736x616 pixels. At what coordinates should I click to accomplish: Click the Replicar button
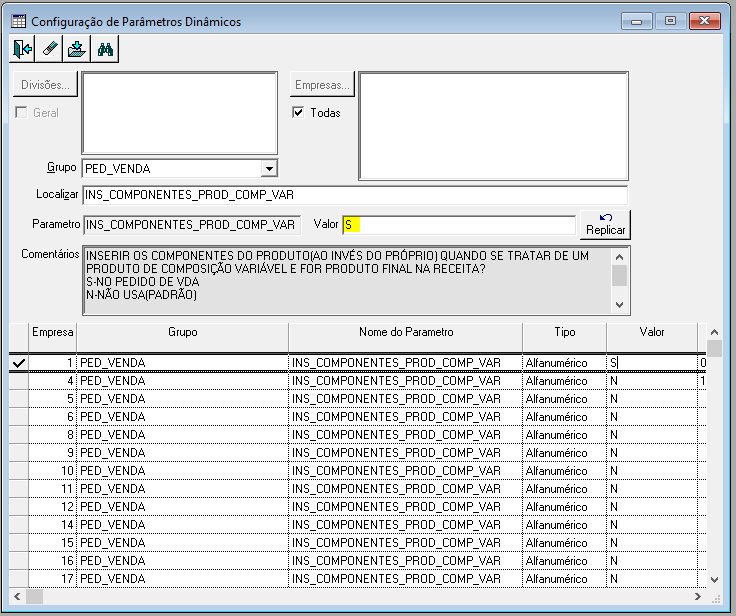606,224
